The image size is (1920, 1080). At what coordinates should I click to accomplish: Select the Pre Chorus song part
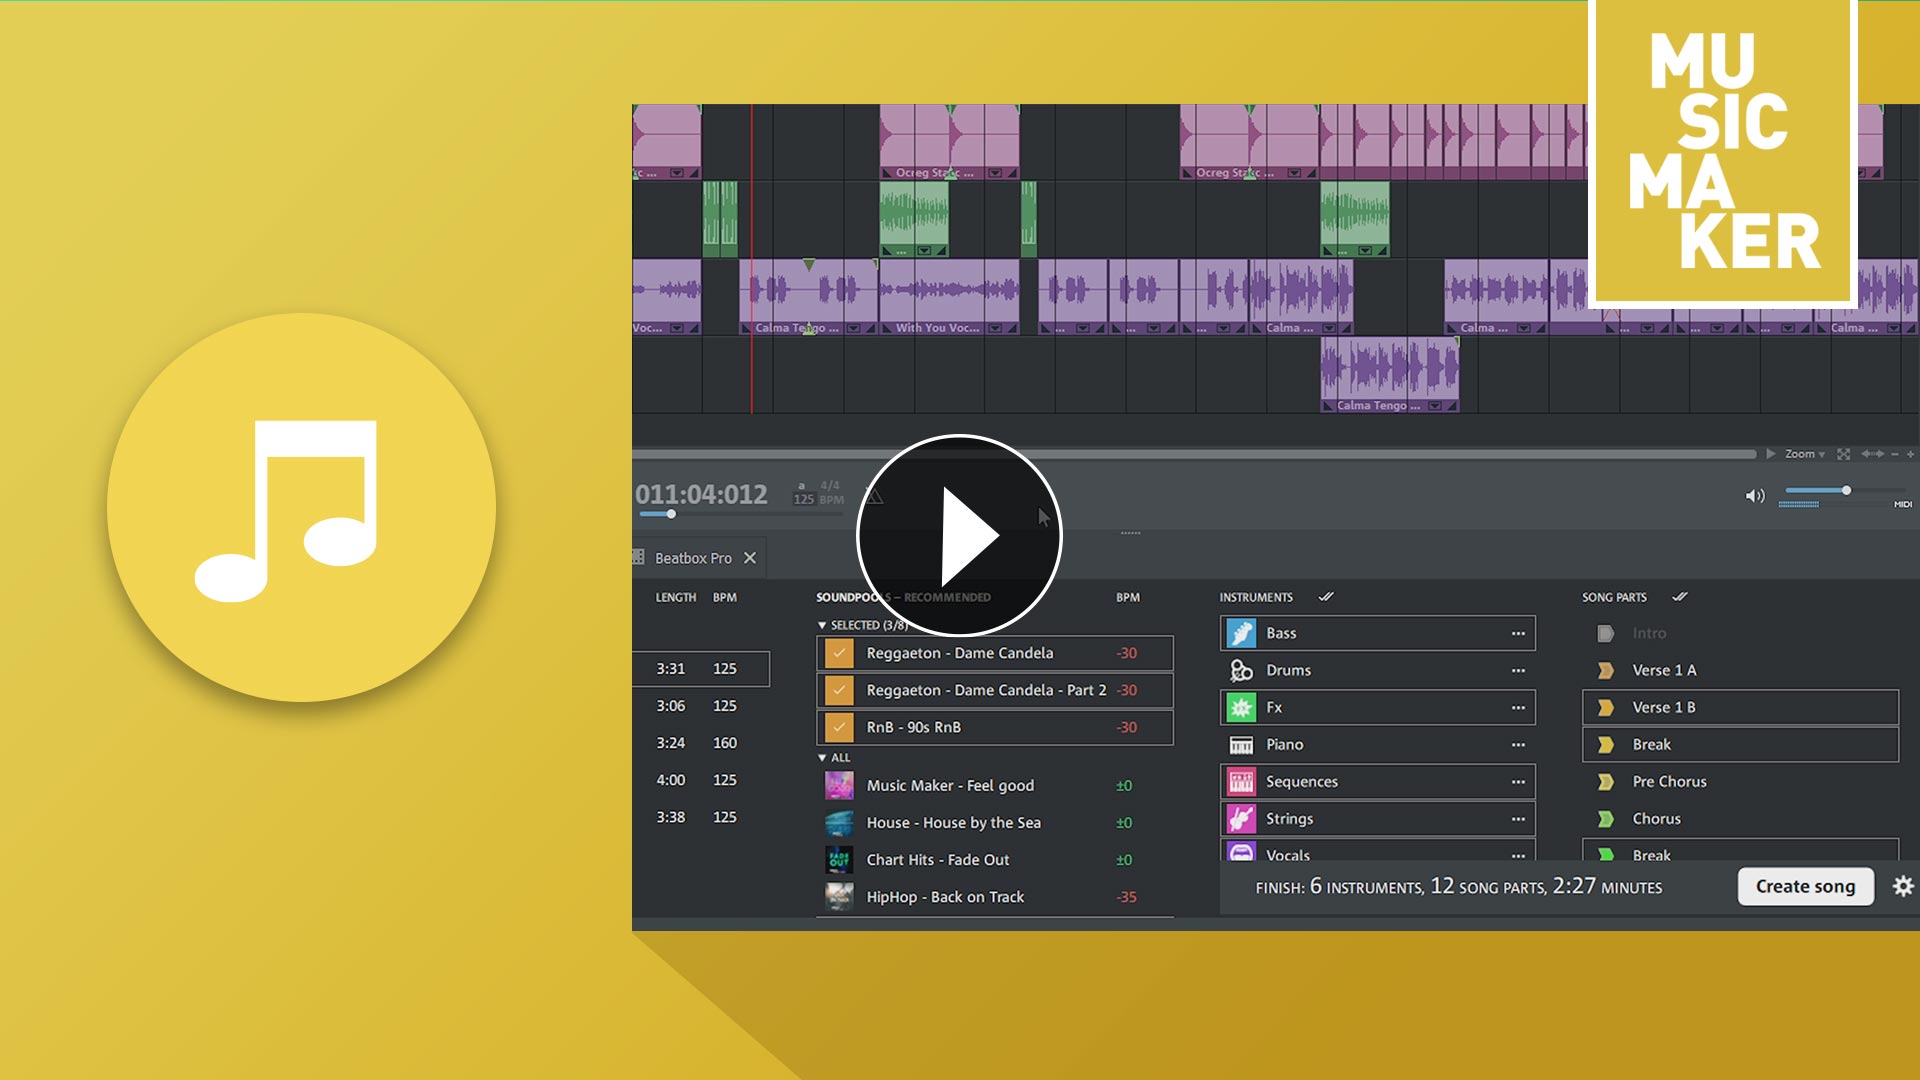click(x=1668, y=781)
